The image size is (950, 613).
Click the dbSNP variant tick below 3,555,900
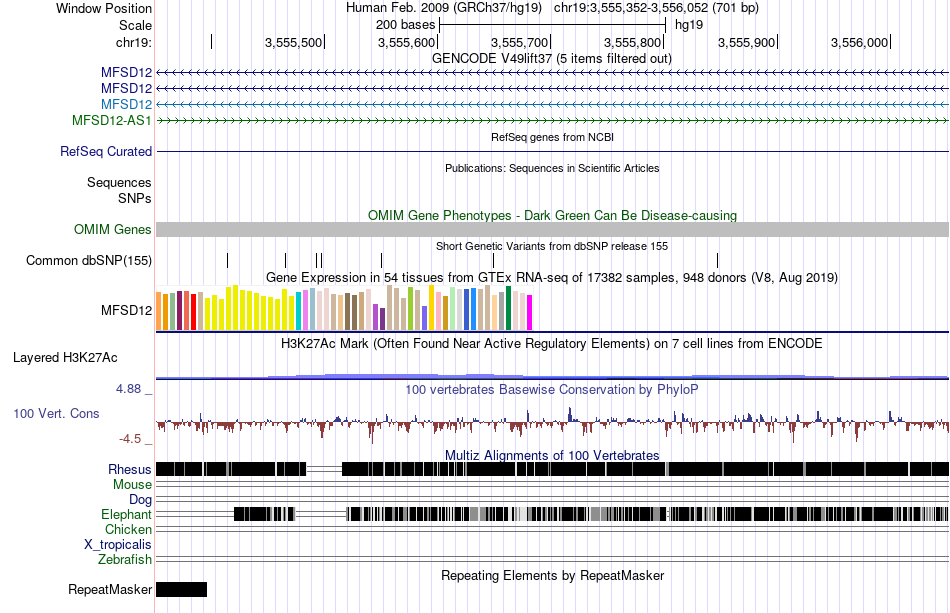717,260
